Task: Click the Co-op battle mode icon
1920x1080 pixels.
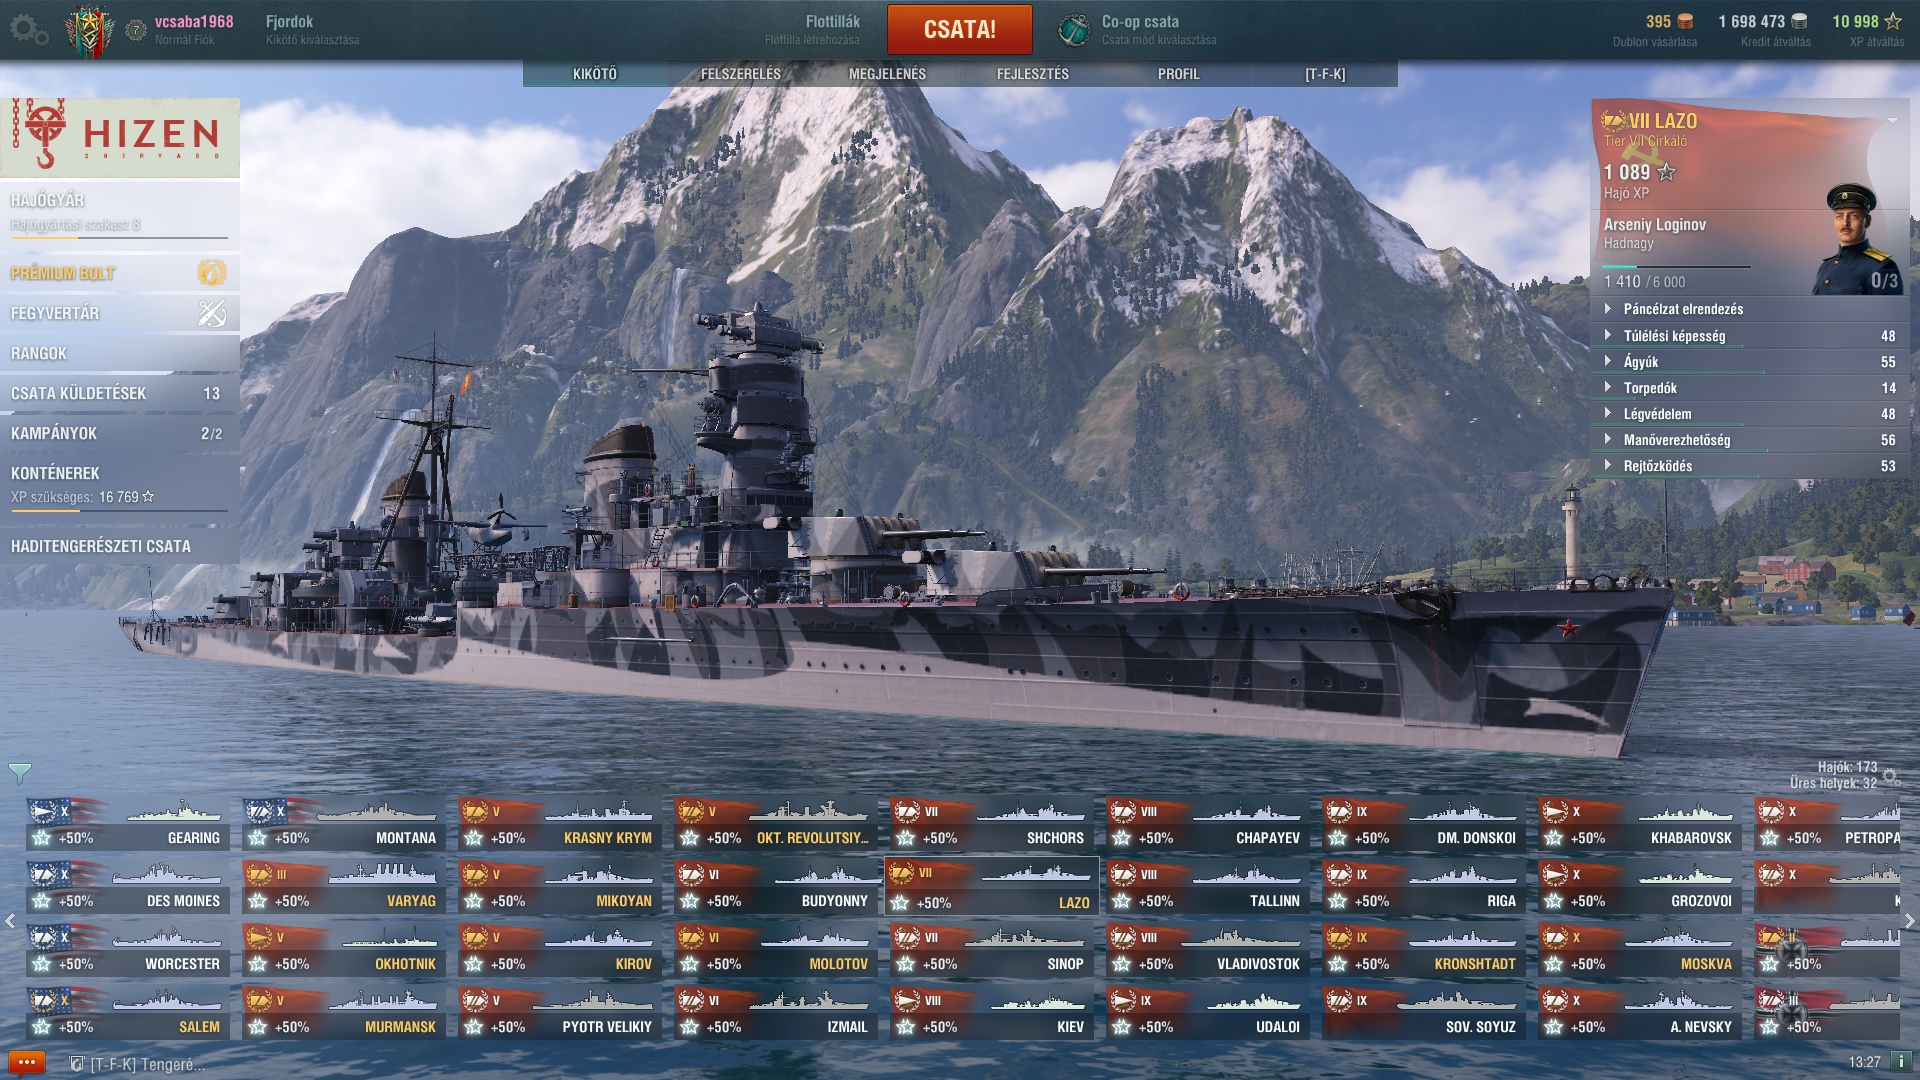Action: click(1074, 30)
